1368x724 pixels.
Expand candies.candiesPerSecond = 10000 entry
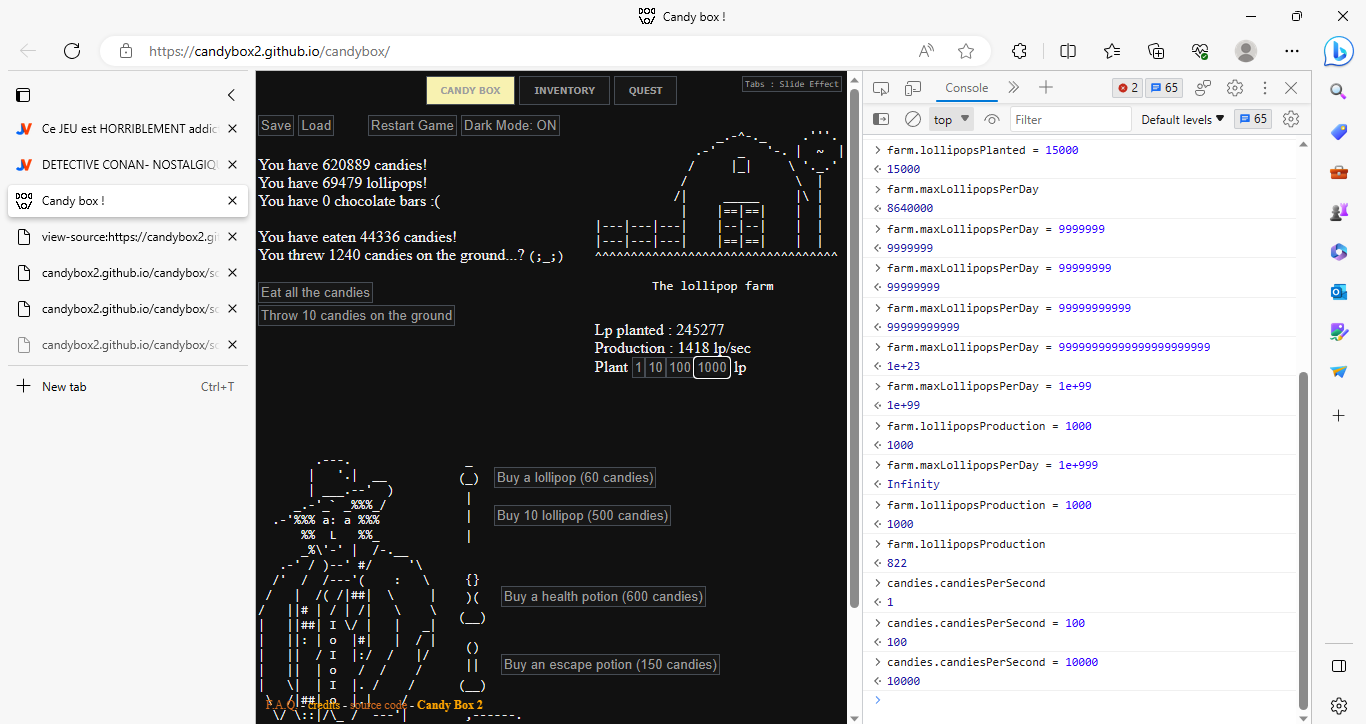(x=878, y=662)
